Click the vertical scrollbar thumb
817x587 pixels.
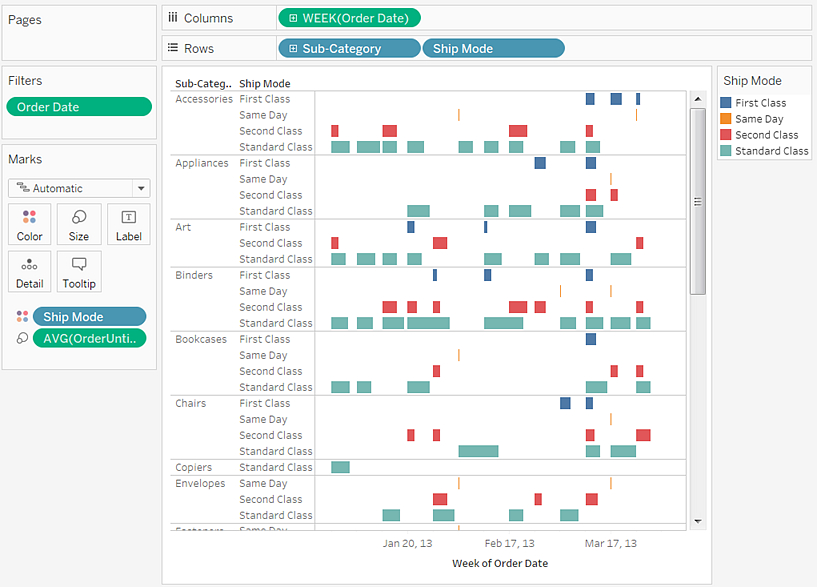(x=698, y=202)
